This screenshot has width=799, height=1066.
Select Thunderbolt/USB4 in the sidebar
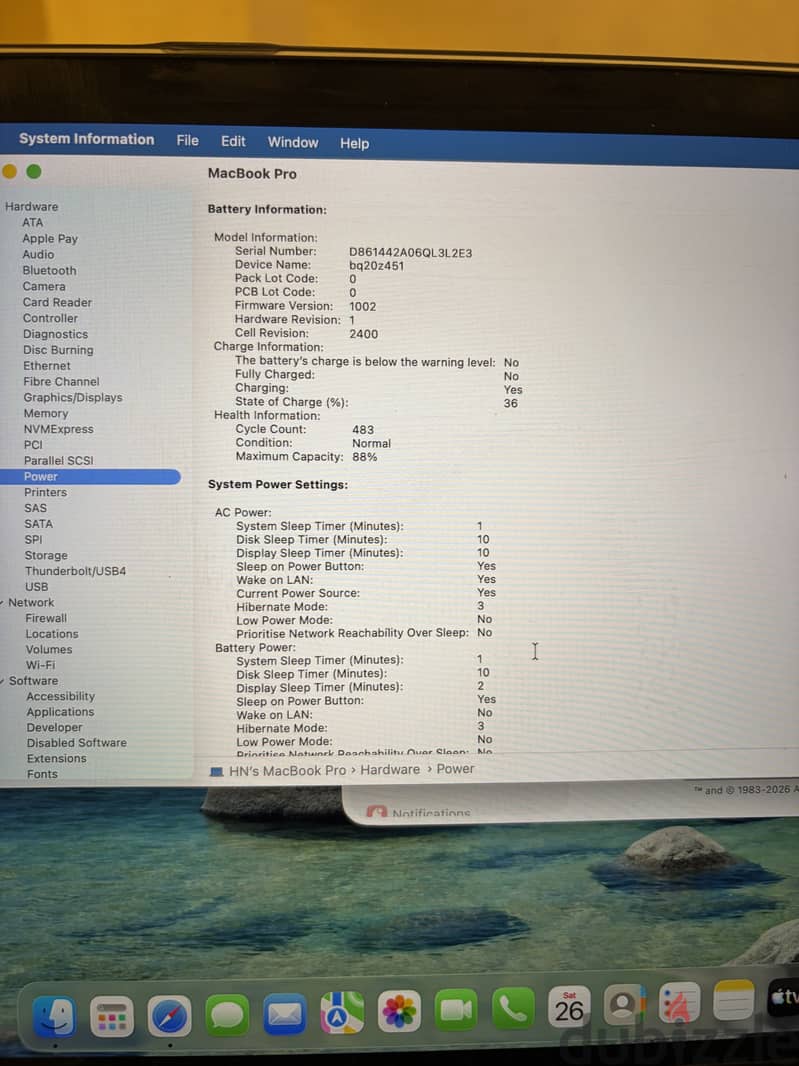tap(75, 571)
